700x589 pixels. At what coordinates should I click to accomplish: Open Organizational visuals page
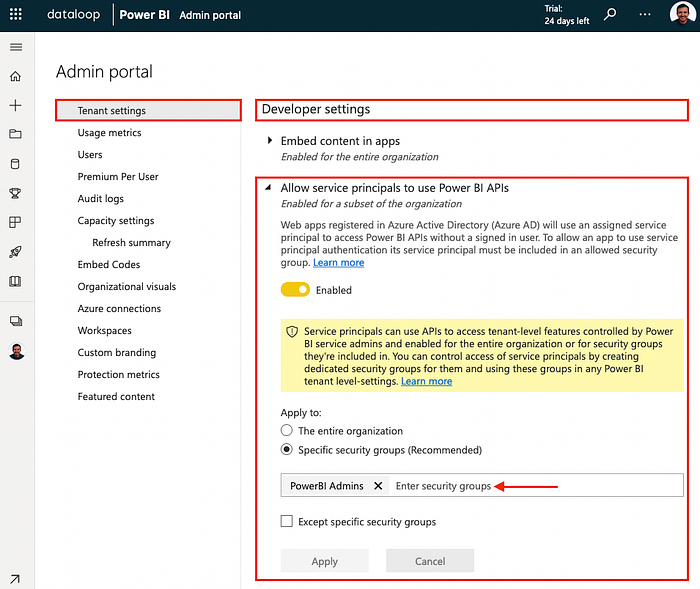[x=127, y=286]
